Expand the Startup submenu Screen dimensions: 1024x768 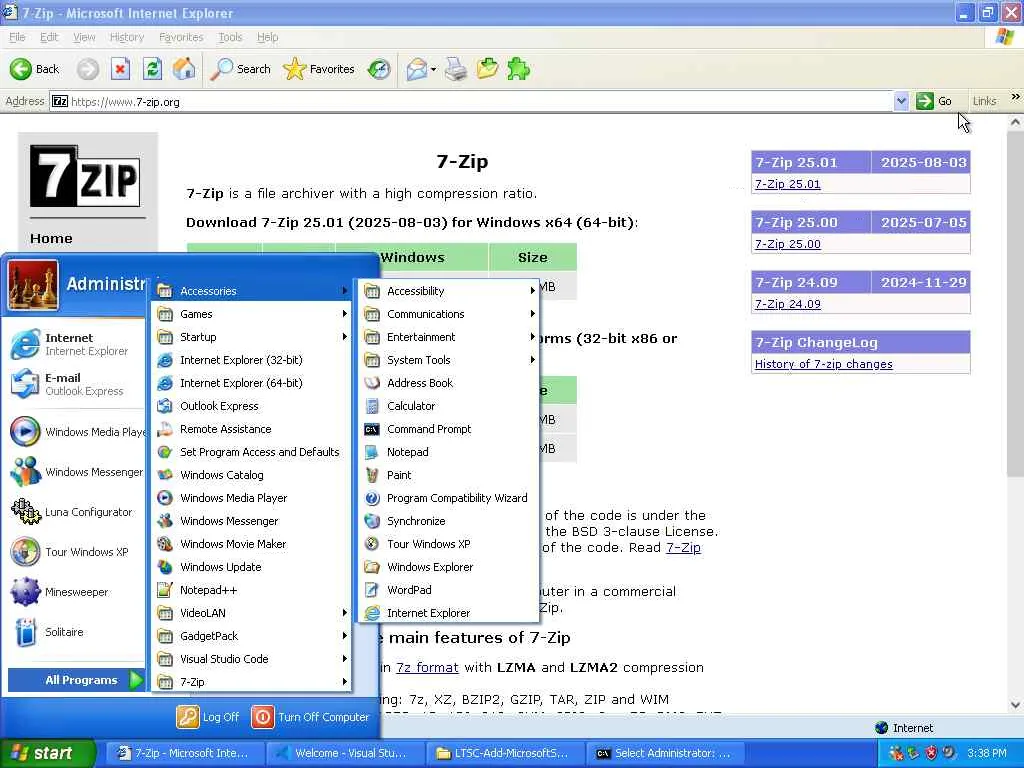coord(252,337)
